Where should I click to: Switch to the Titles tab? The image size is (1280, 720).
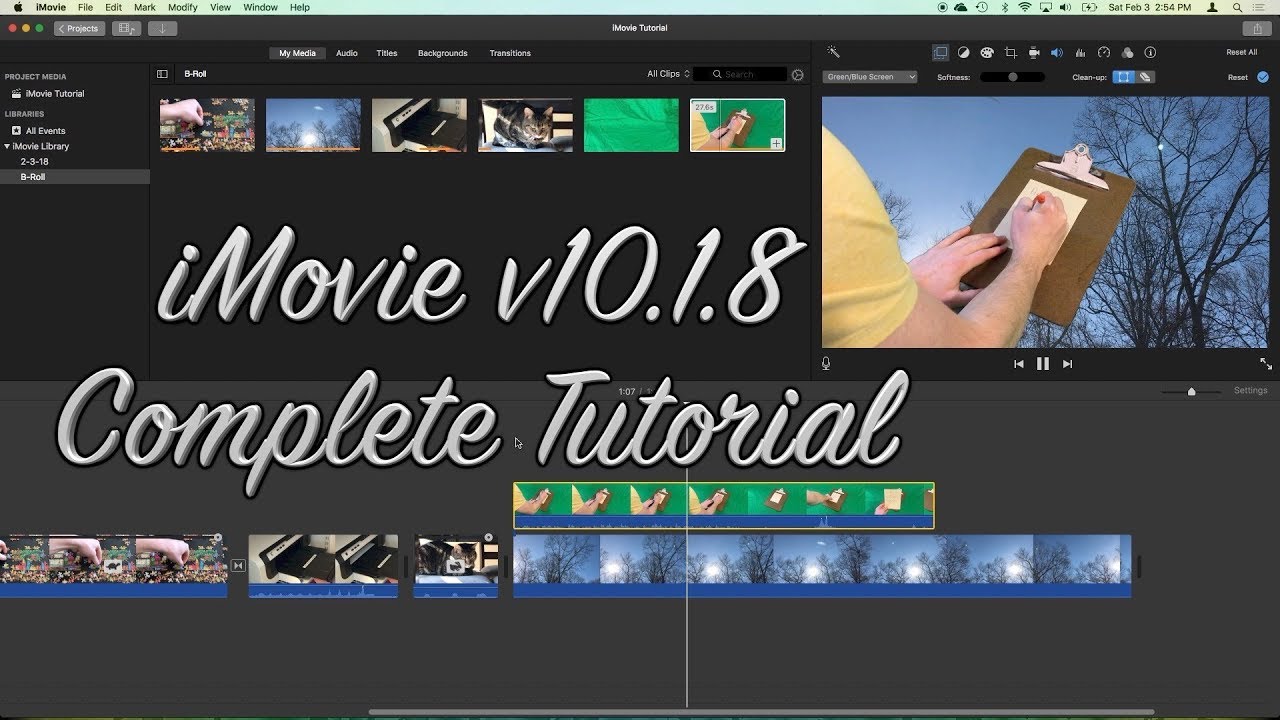point(387,53)
